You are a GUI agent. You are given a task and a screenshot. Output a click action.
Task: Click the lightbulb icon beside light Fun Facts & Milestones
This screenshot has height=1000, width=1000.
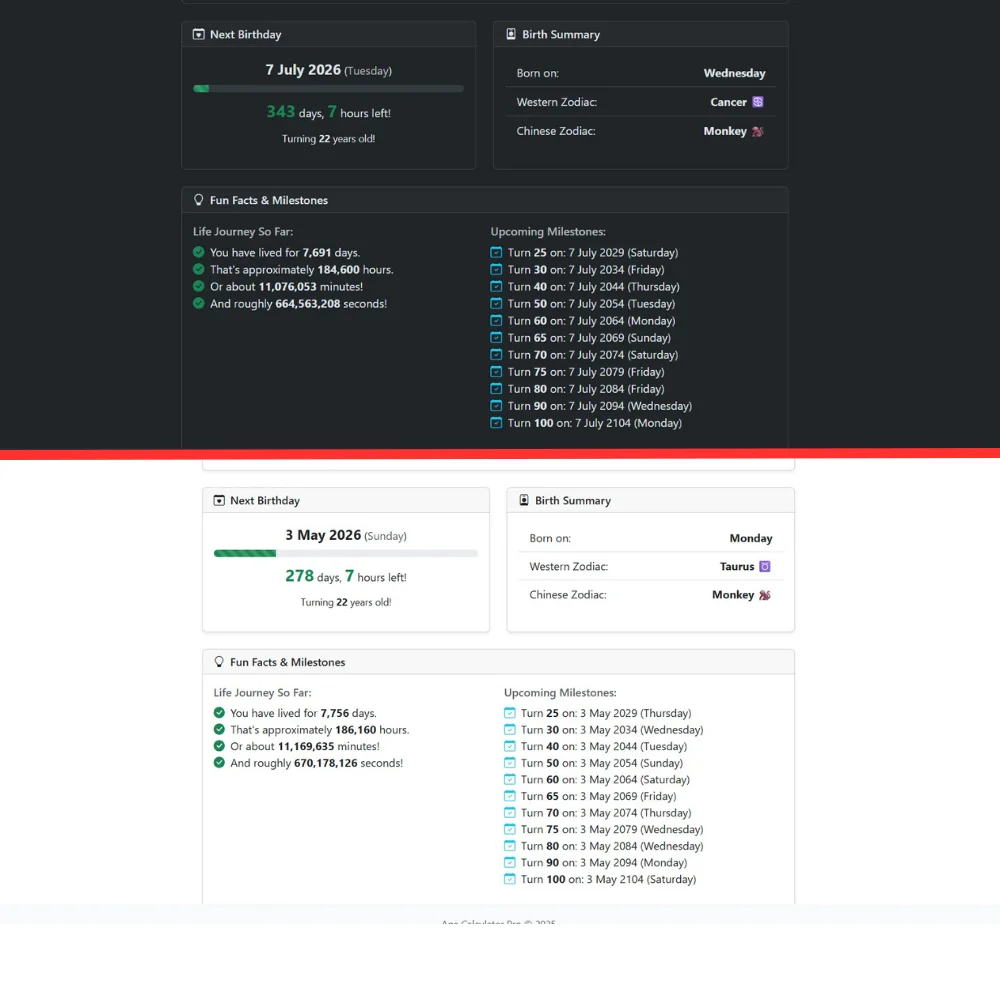click(x=219, y=662)
